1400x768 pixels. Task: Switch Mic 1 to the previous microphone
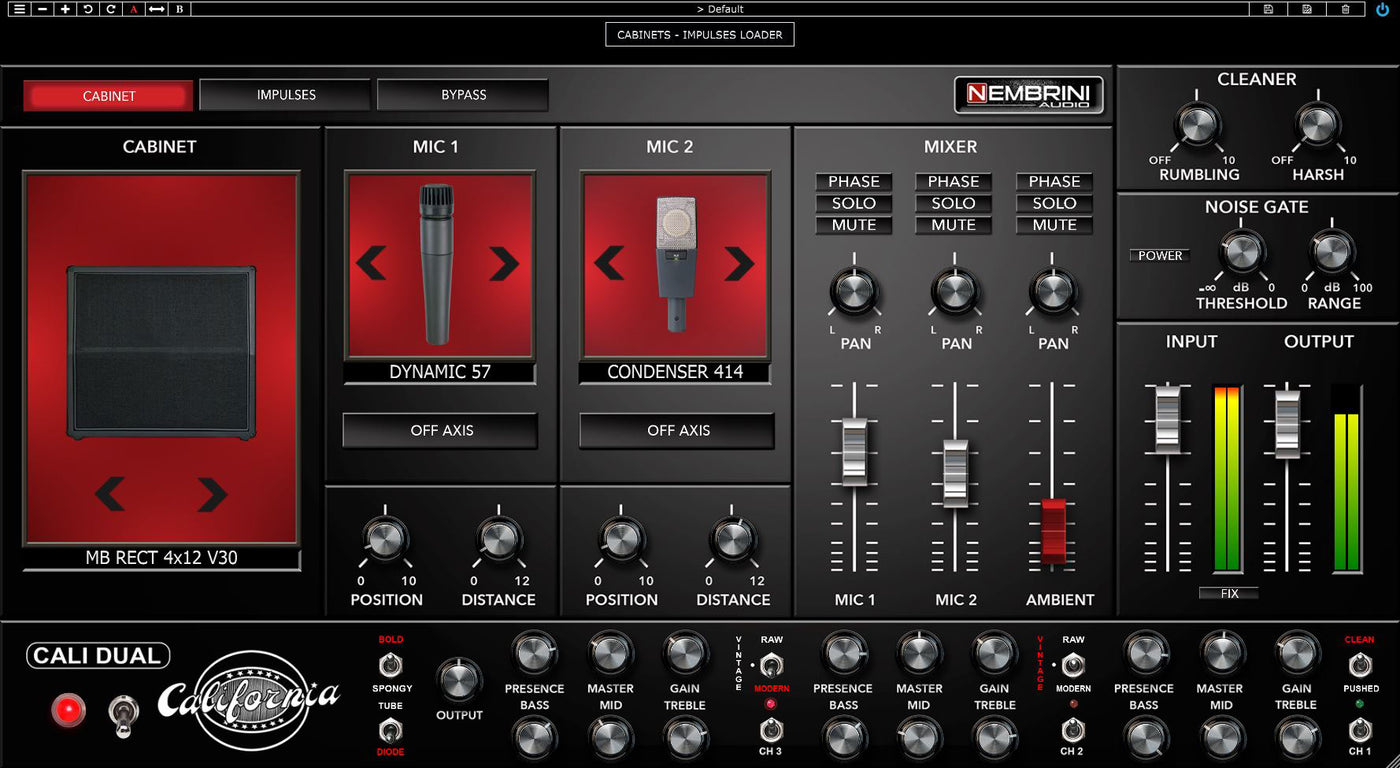[371, 263]
